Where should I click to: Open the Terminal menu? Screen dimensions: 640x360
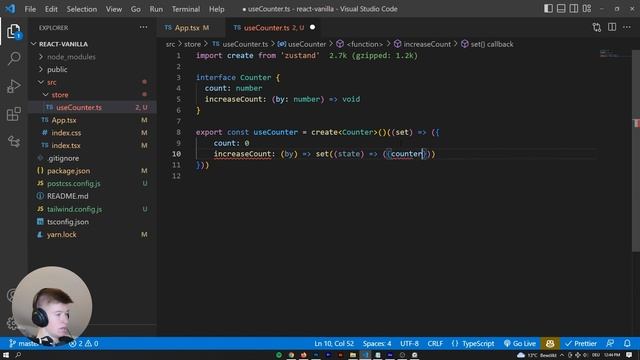tap(186, 9)
